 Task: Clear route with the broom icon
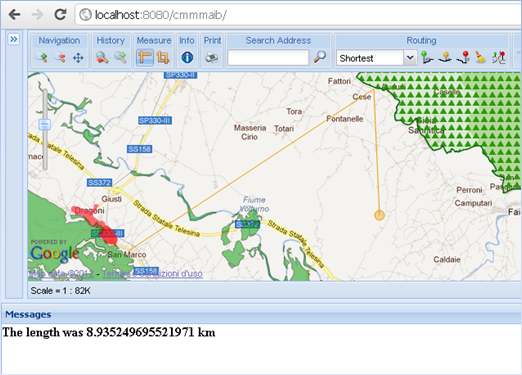(480, 58)
